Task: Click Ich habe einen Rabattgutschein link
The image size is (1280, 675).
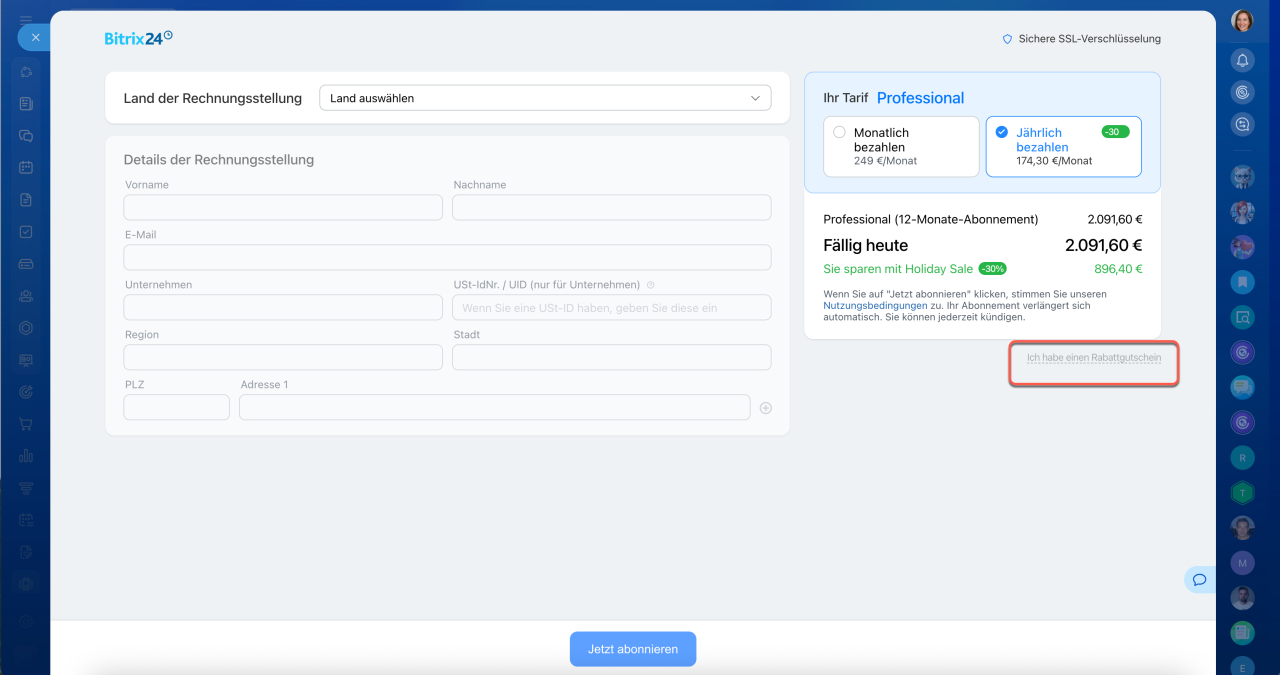Action: 1094,358
